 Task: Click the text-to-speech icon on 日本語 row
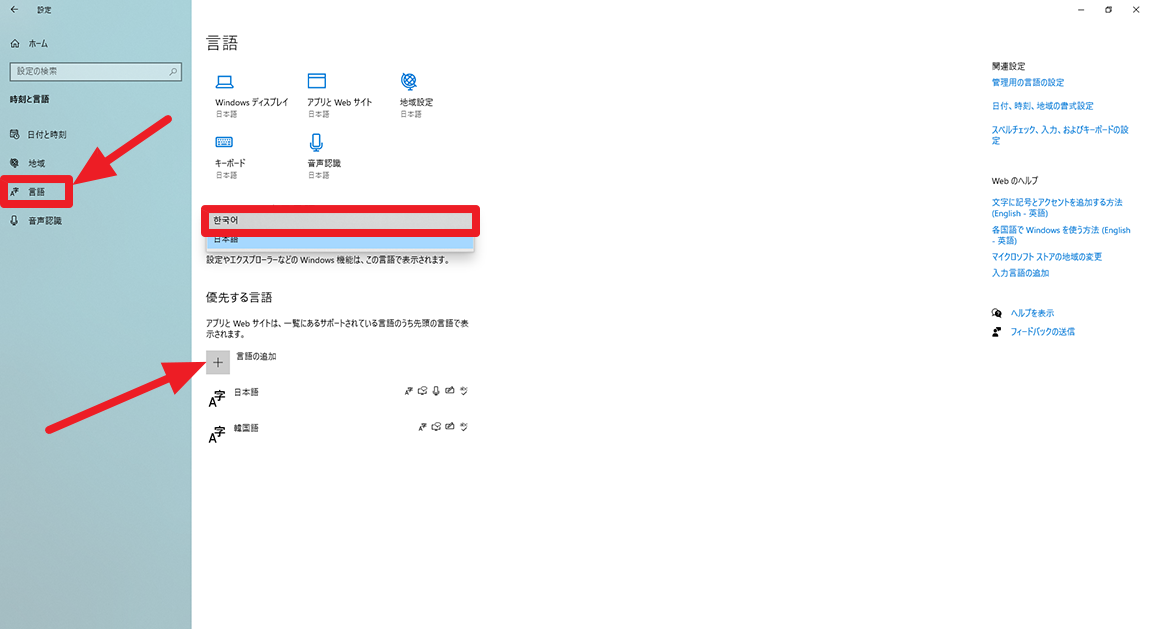[x=422, y=391]
